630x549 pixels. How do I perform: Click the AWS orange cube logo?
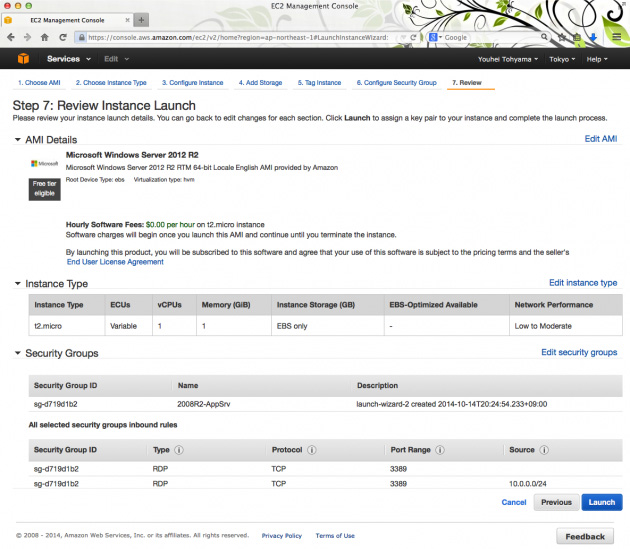coord(23,59)
